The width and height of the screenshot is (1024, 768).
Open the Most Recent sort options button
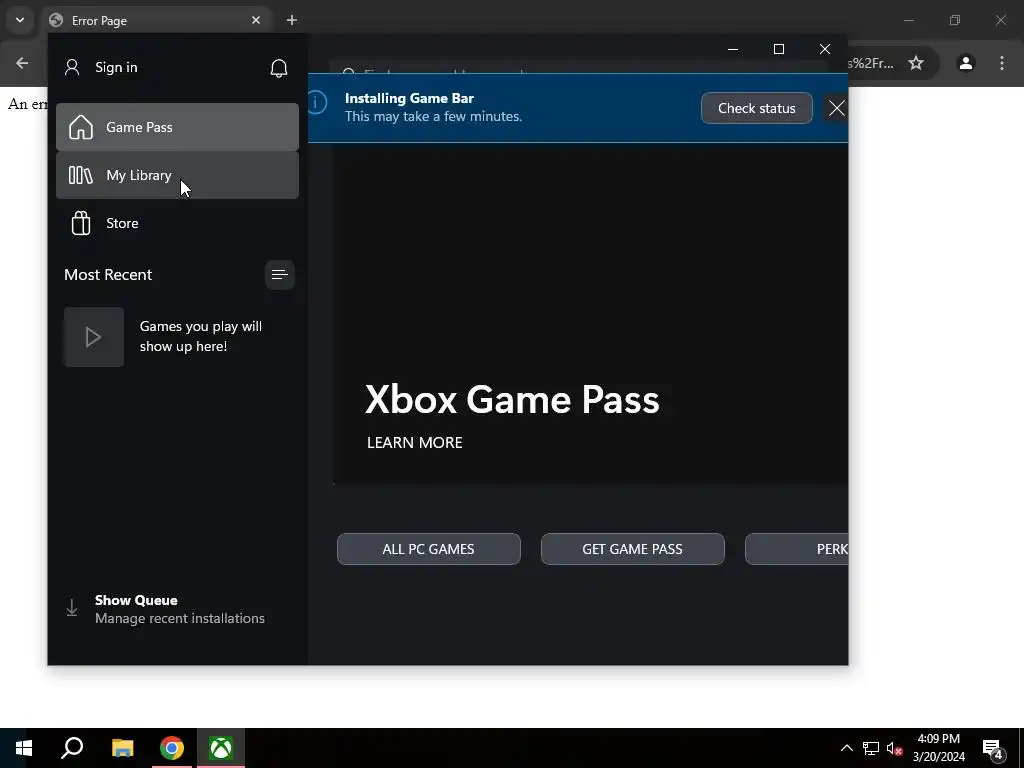(280, 275)
